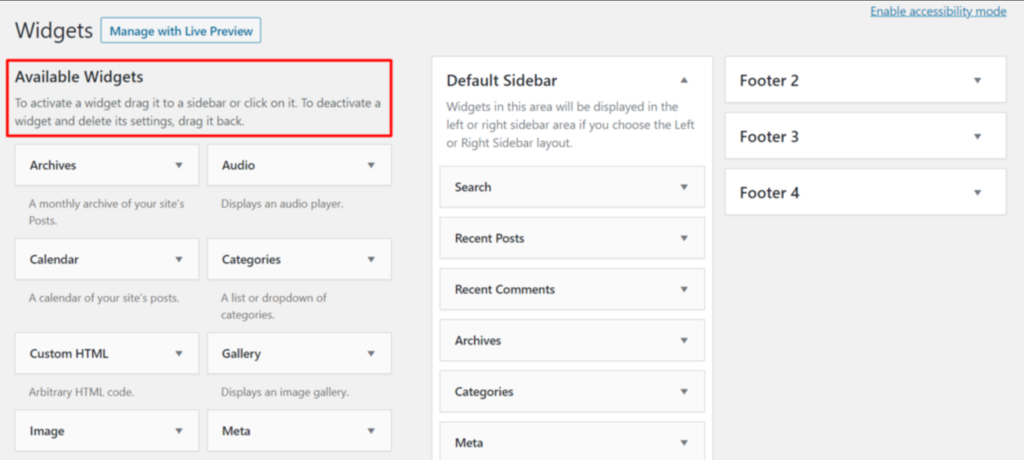Expand the Archives available widget arrow
The height and width of the screenshot is (460, 1024).
coord(179,165)
